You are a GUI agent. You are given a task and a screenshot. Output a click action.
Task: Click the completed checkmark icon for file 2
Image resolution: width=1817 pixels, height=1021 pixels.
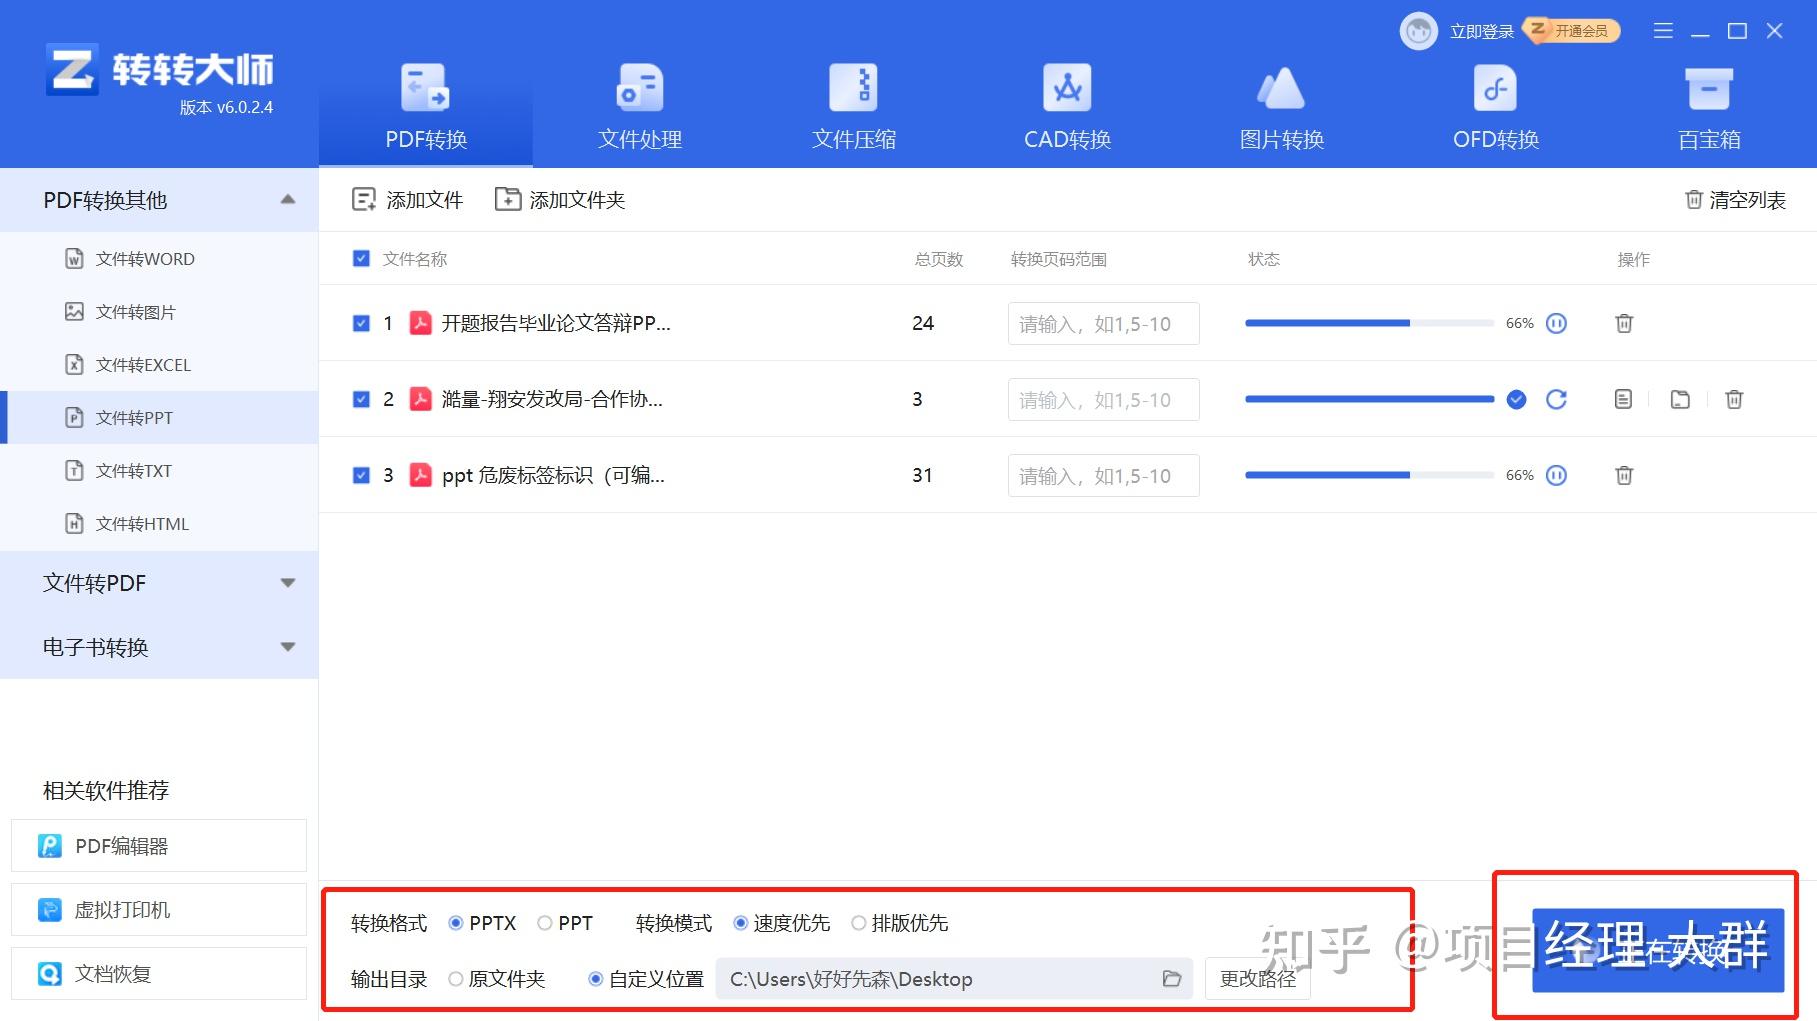(1516, 399)
